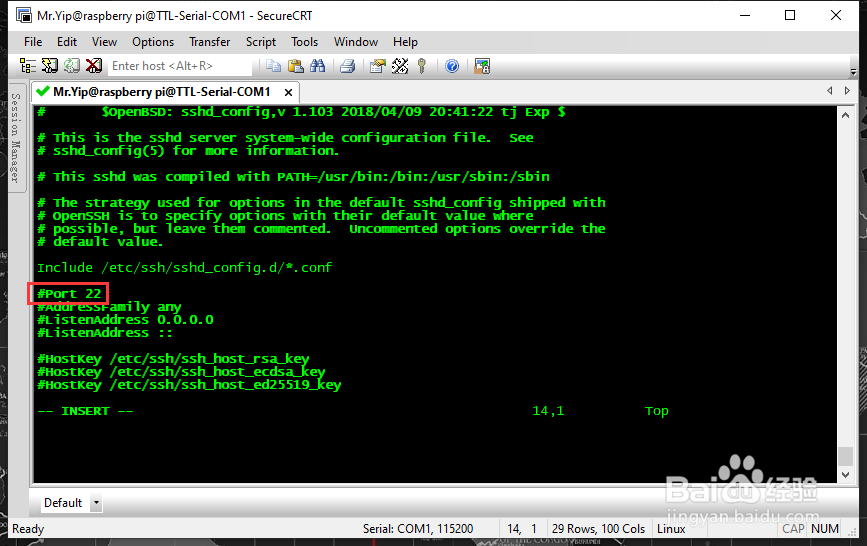867x546 pixels.
Task: Open the Window menu
Action: click(x=356, y=42)
